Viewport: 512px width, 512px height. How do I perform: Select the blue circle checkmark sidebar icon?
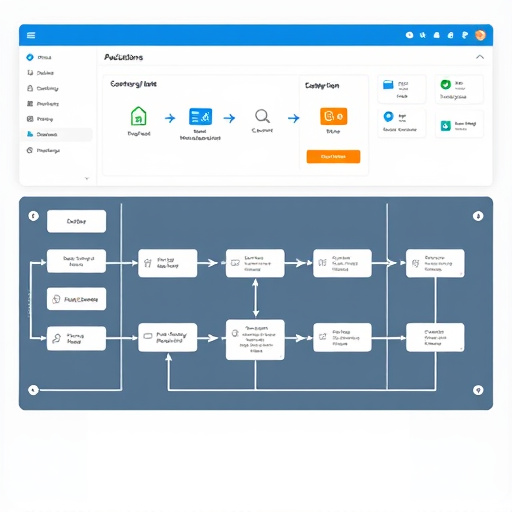pyautogui.click(x=30, y=57)
